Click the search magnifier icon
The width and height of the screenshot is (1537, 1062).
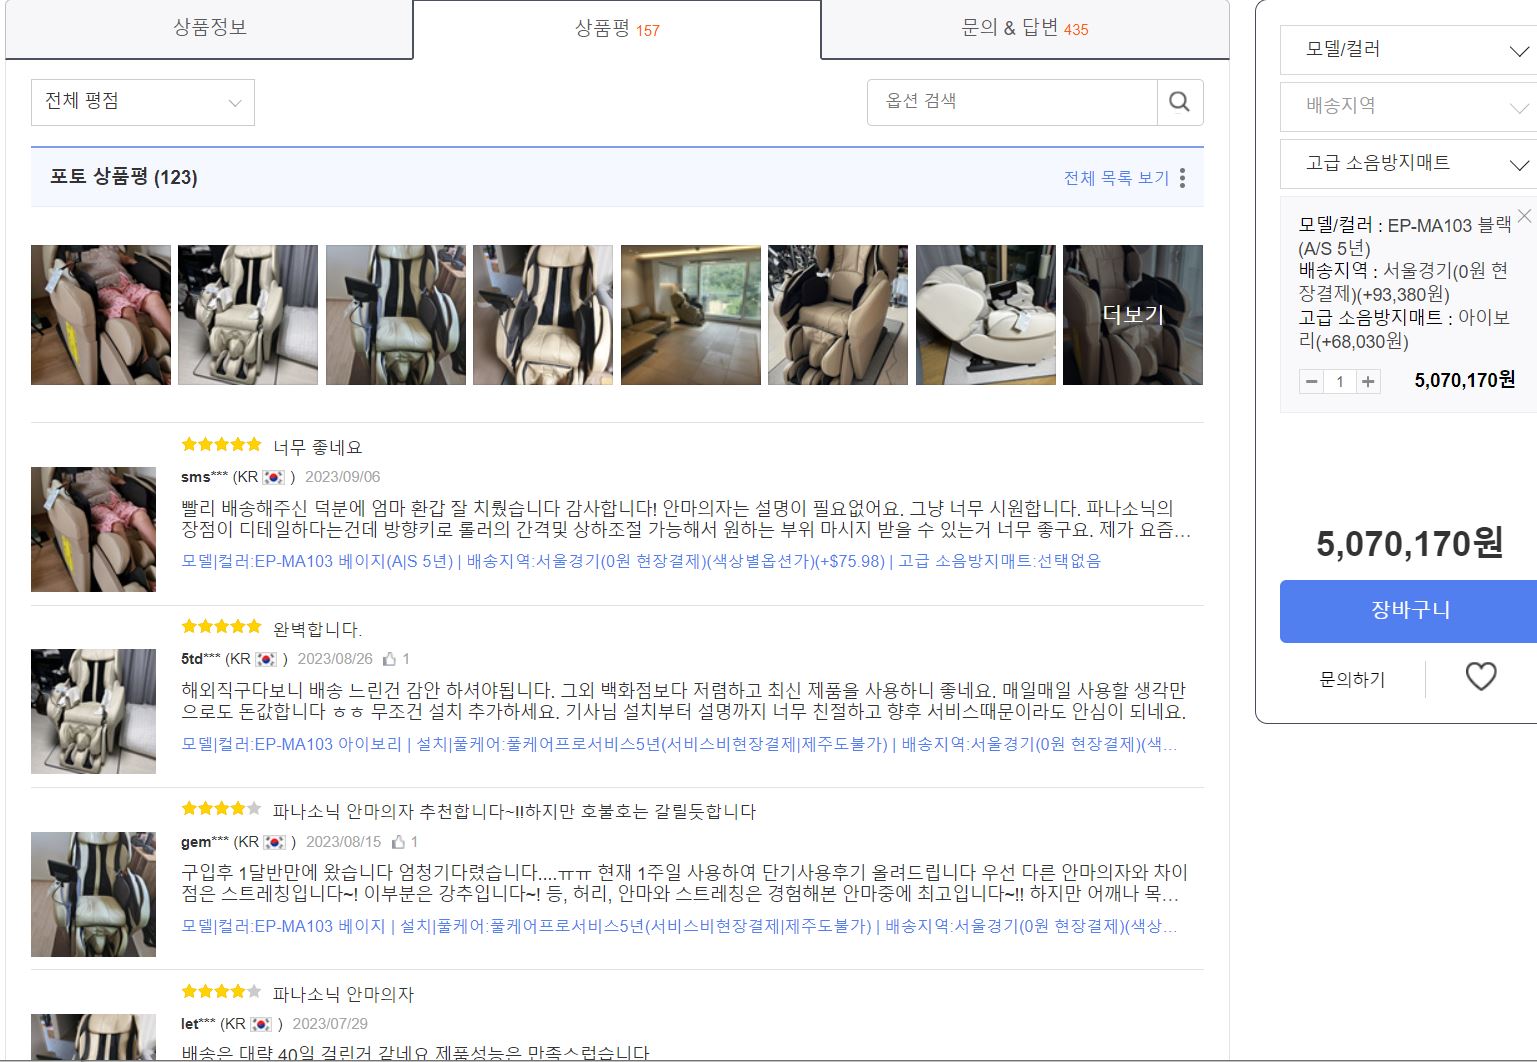click(1179, 102)
